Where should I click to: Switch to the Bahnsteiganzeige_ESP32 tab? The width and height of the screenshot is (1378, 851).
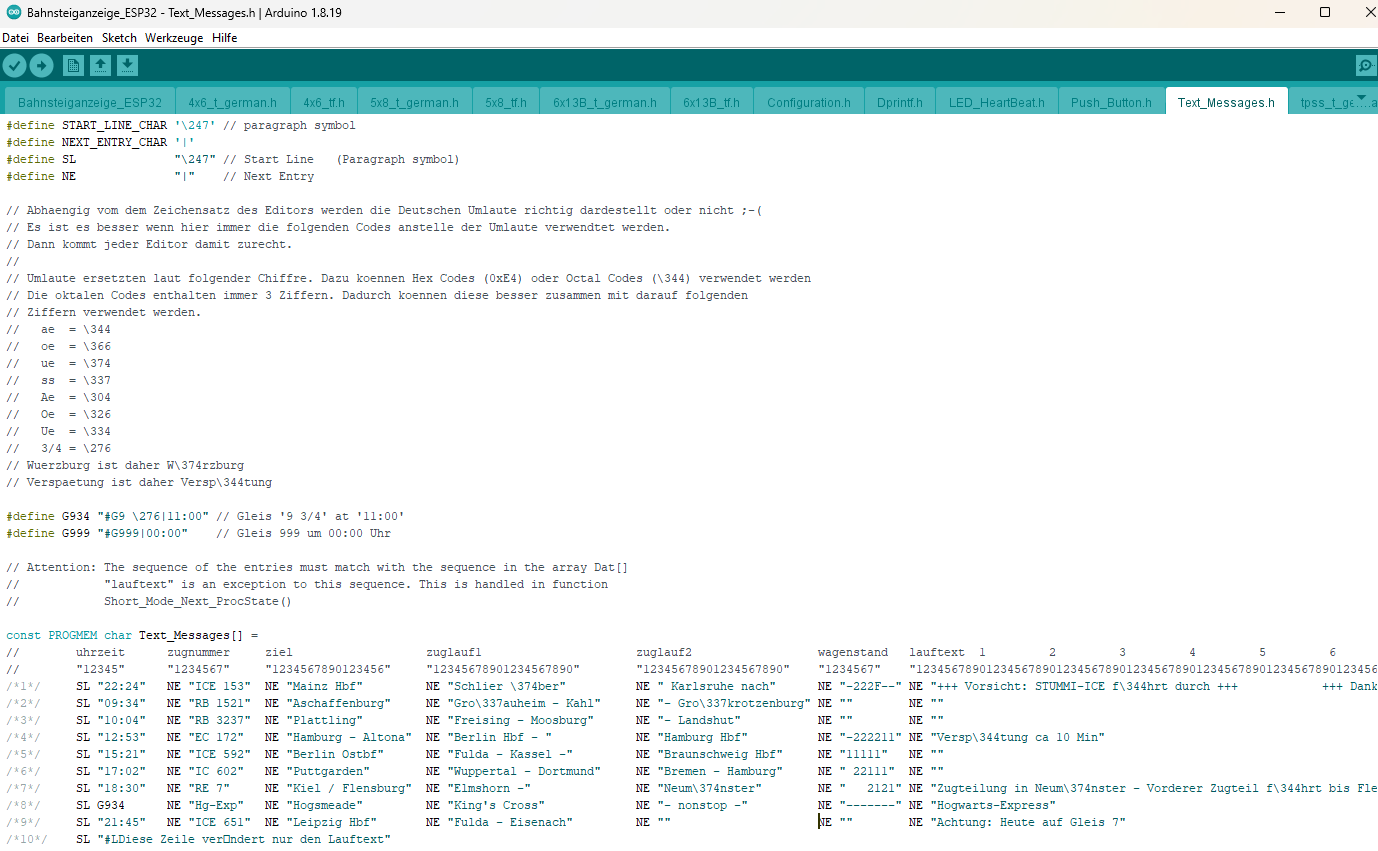pyautogui.click(x=90, y=102)
